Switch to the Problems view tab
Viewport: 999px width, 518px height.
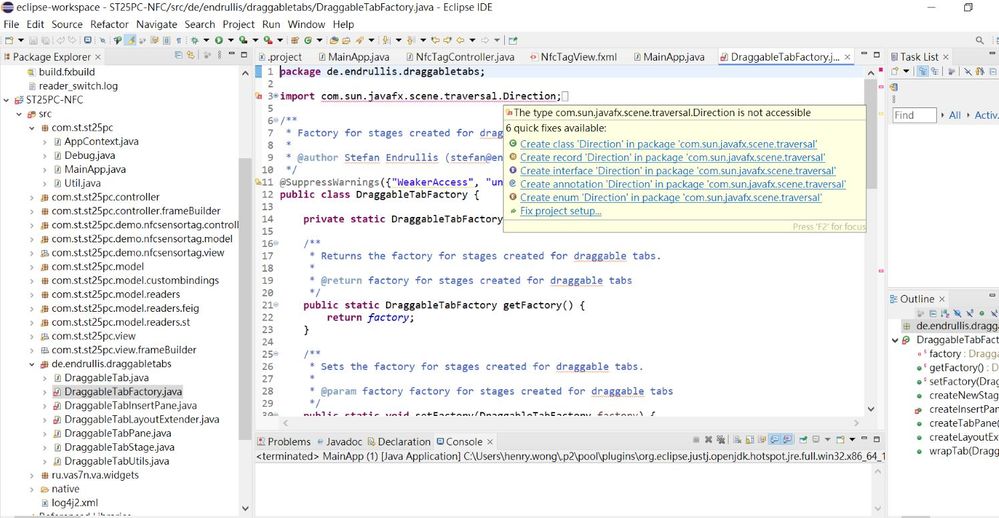[x=288, y=441]
